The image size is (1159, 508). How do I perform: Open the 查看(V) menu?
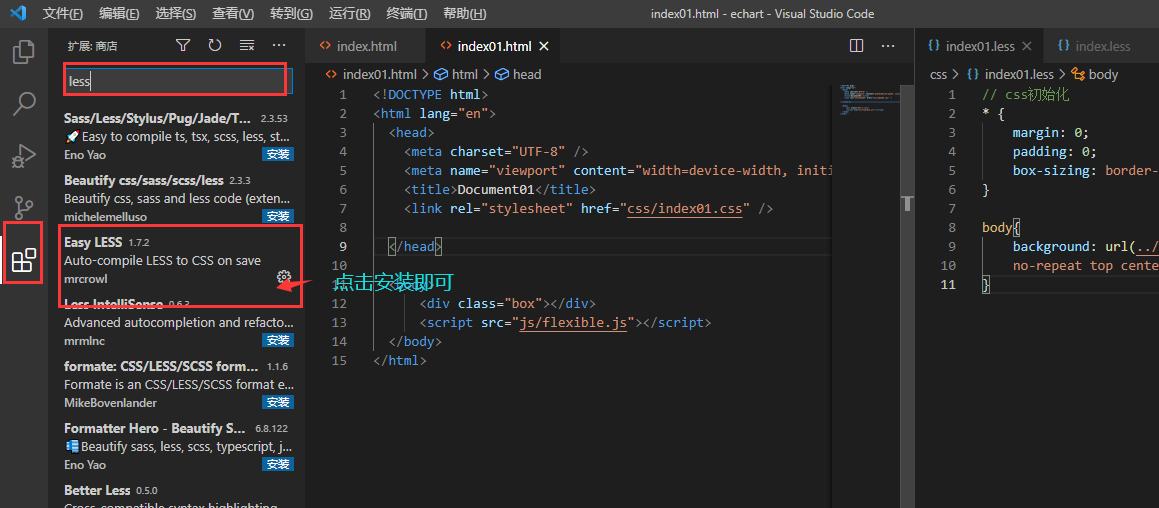(233, 13)
